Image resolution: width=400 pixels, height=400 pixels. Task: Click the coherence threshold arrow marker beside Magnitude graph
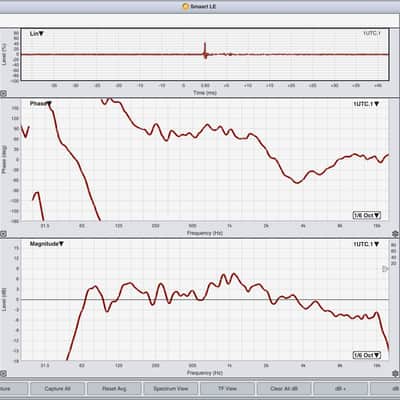pyautogui.click(x=385, y=269)
